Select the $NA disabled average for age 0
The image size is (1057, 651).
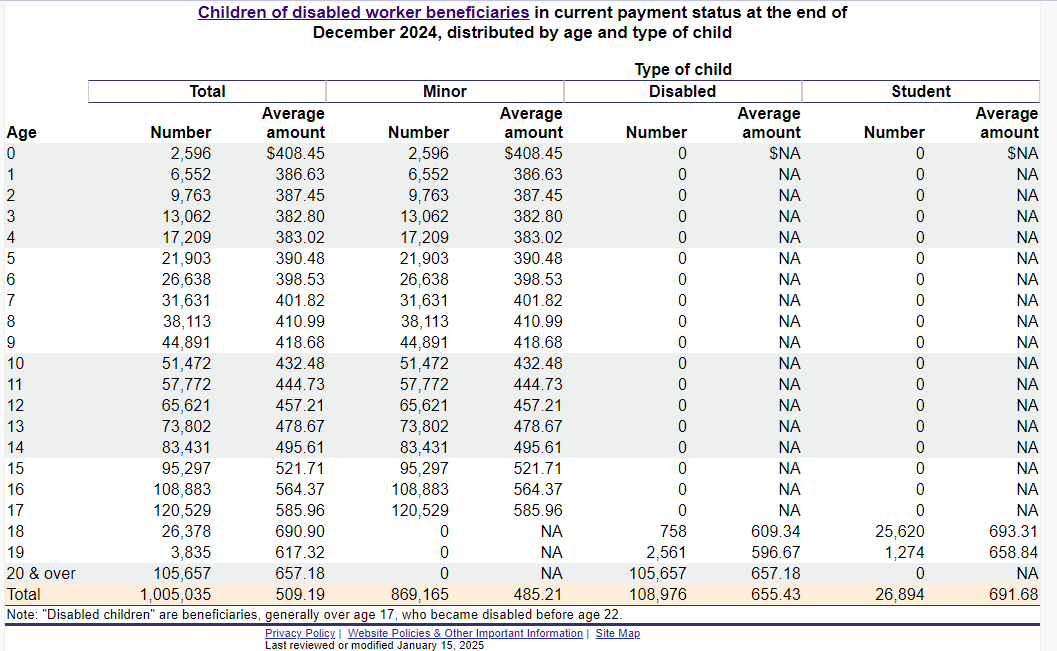[x=785, y=154]
